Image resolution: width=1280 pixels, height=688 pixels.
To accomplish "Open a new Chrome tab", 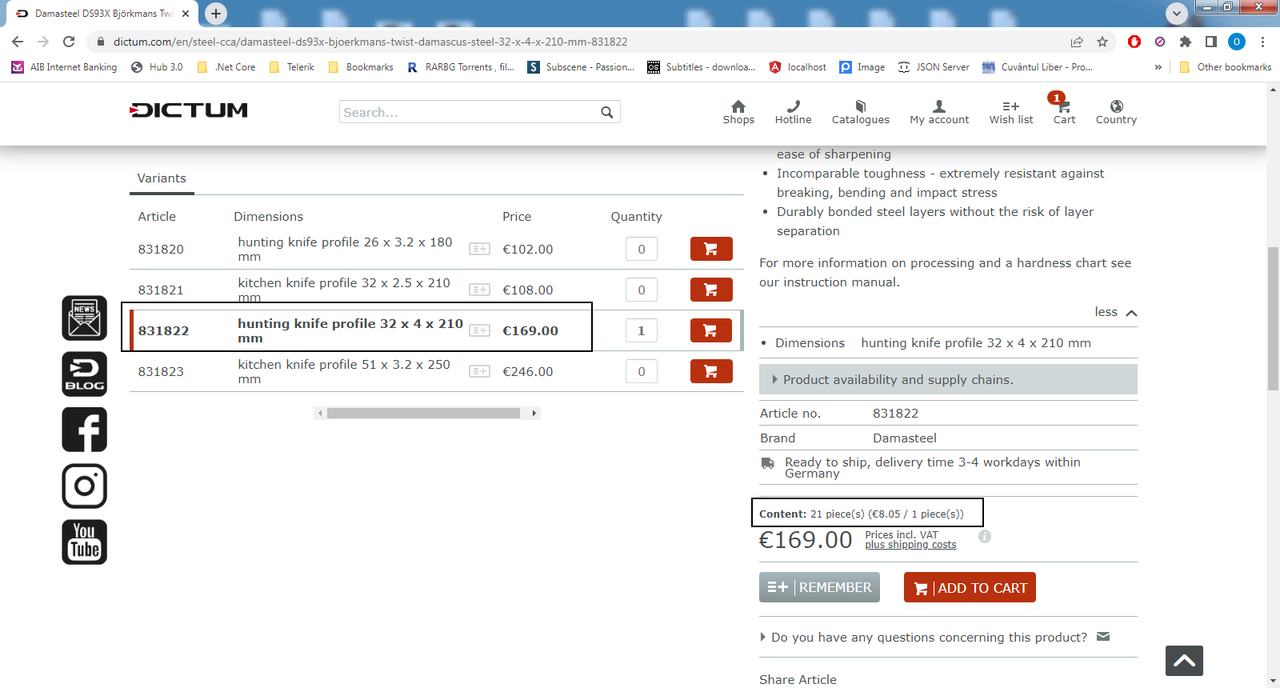I will pos(216,13).
